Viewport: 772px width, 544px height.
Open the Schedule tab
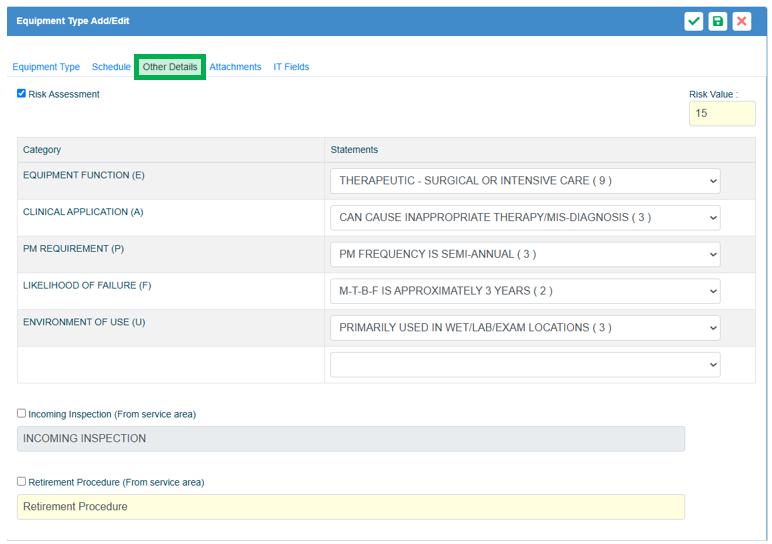coord(111,67)
